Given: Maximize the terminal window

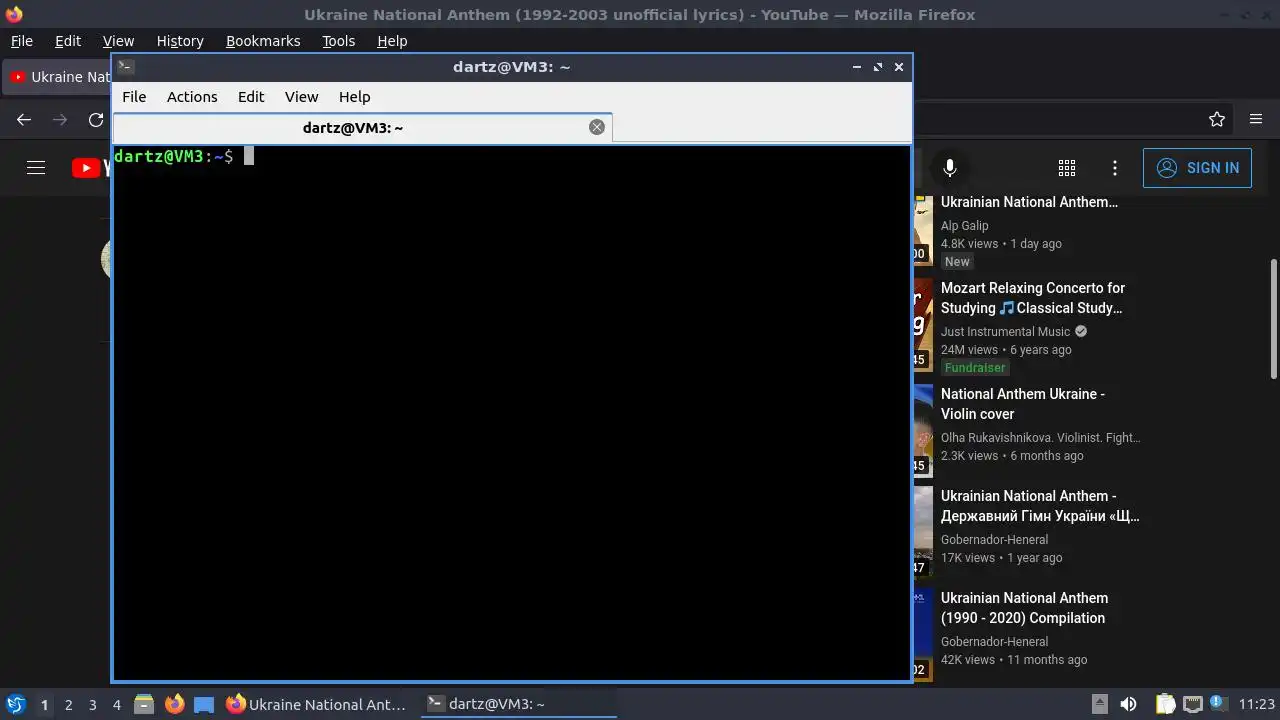Looking at the screenshot, I should (878, 67).
